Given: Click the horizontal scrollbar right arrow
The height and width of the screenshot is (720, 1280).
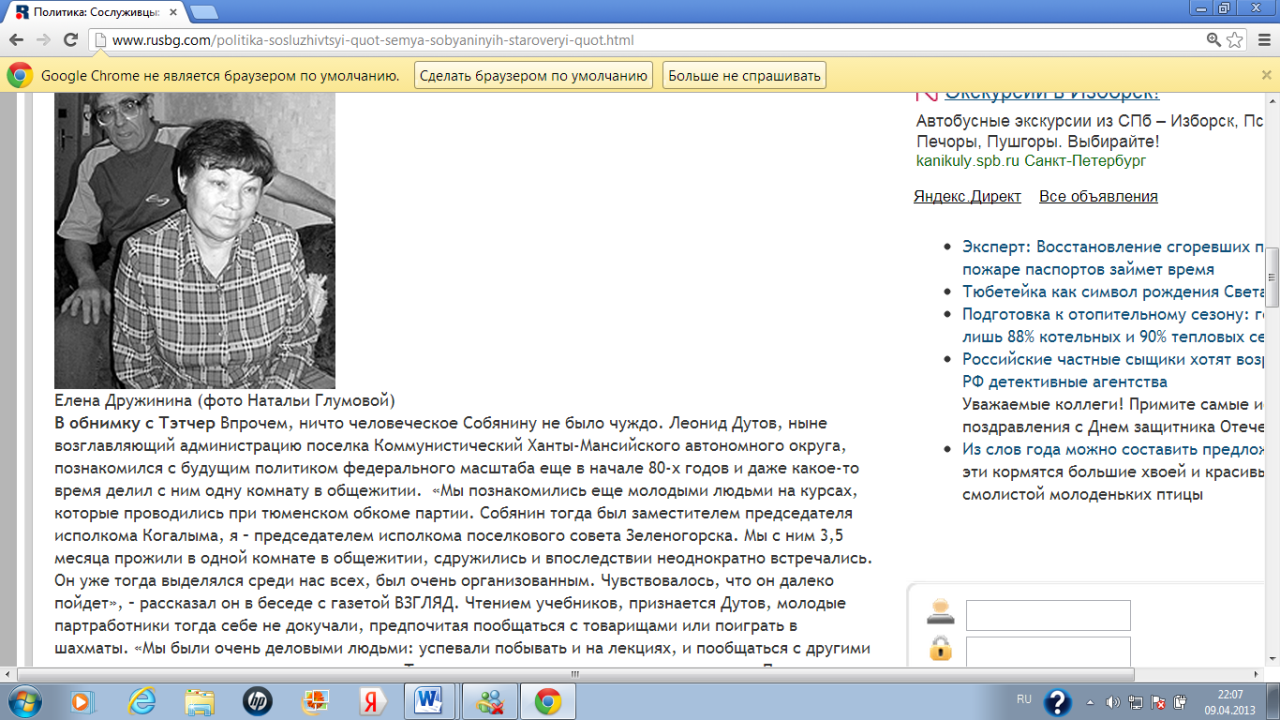Looking at the screenshot, I should [x=1257, y=674].
